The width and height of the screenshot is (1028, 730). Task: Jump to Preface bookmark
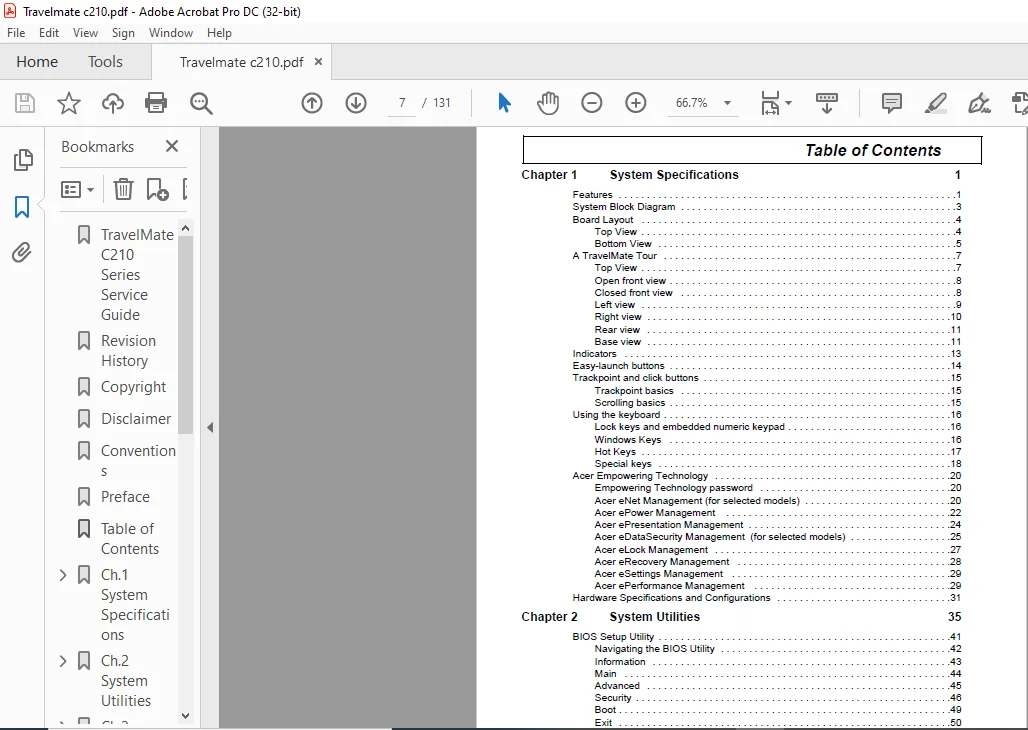(x=125, y=497)
